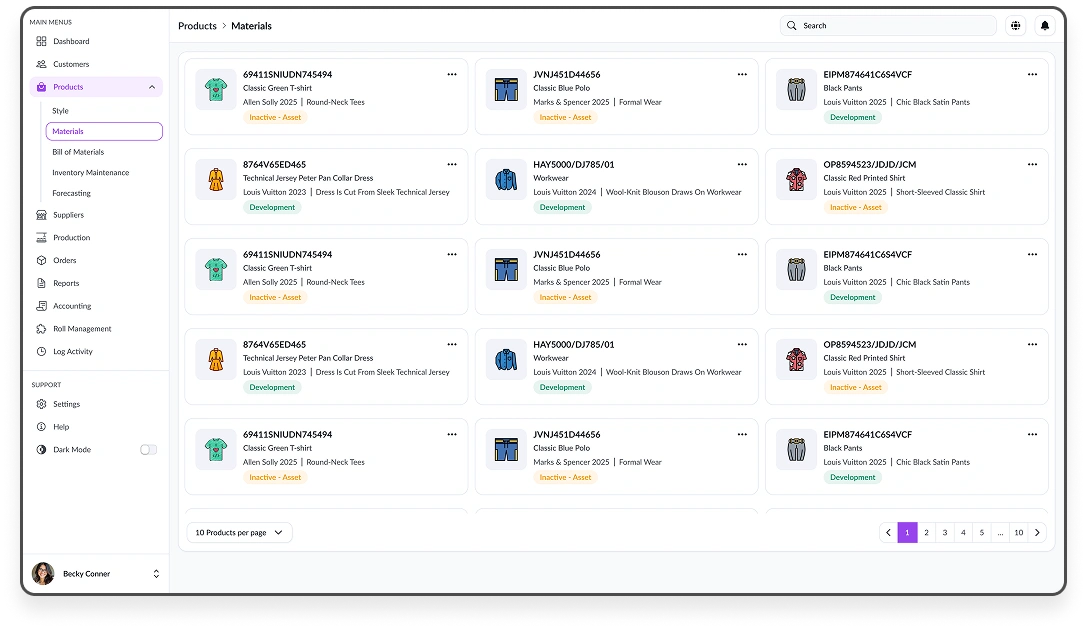The image size is (1087, 630).
Task: Expand Becky Conner account switcher
Action: [x=156, y=574]
